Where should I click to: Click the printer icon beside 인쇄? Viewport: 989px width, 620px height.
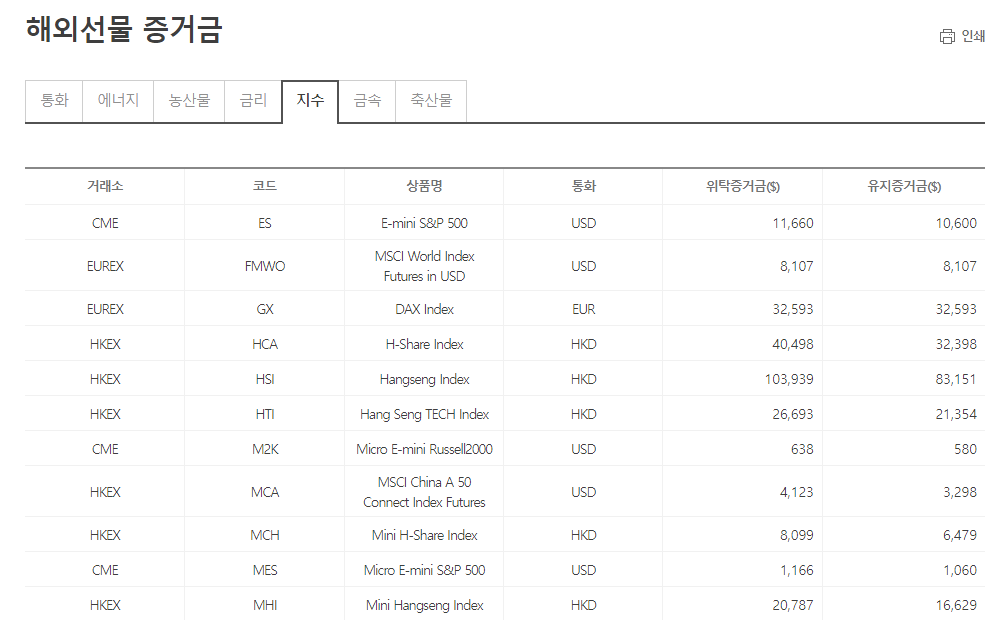[x=947, y=37]
